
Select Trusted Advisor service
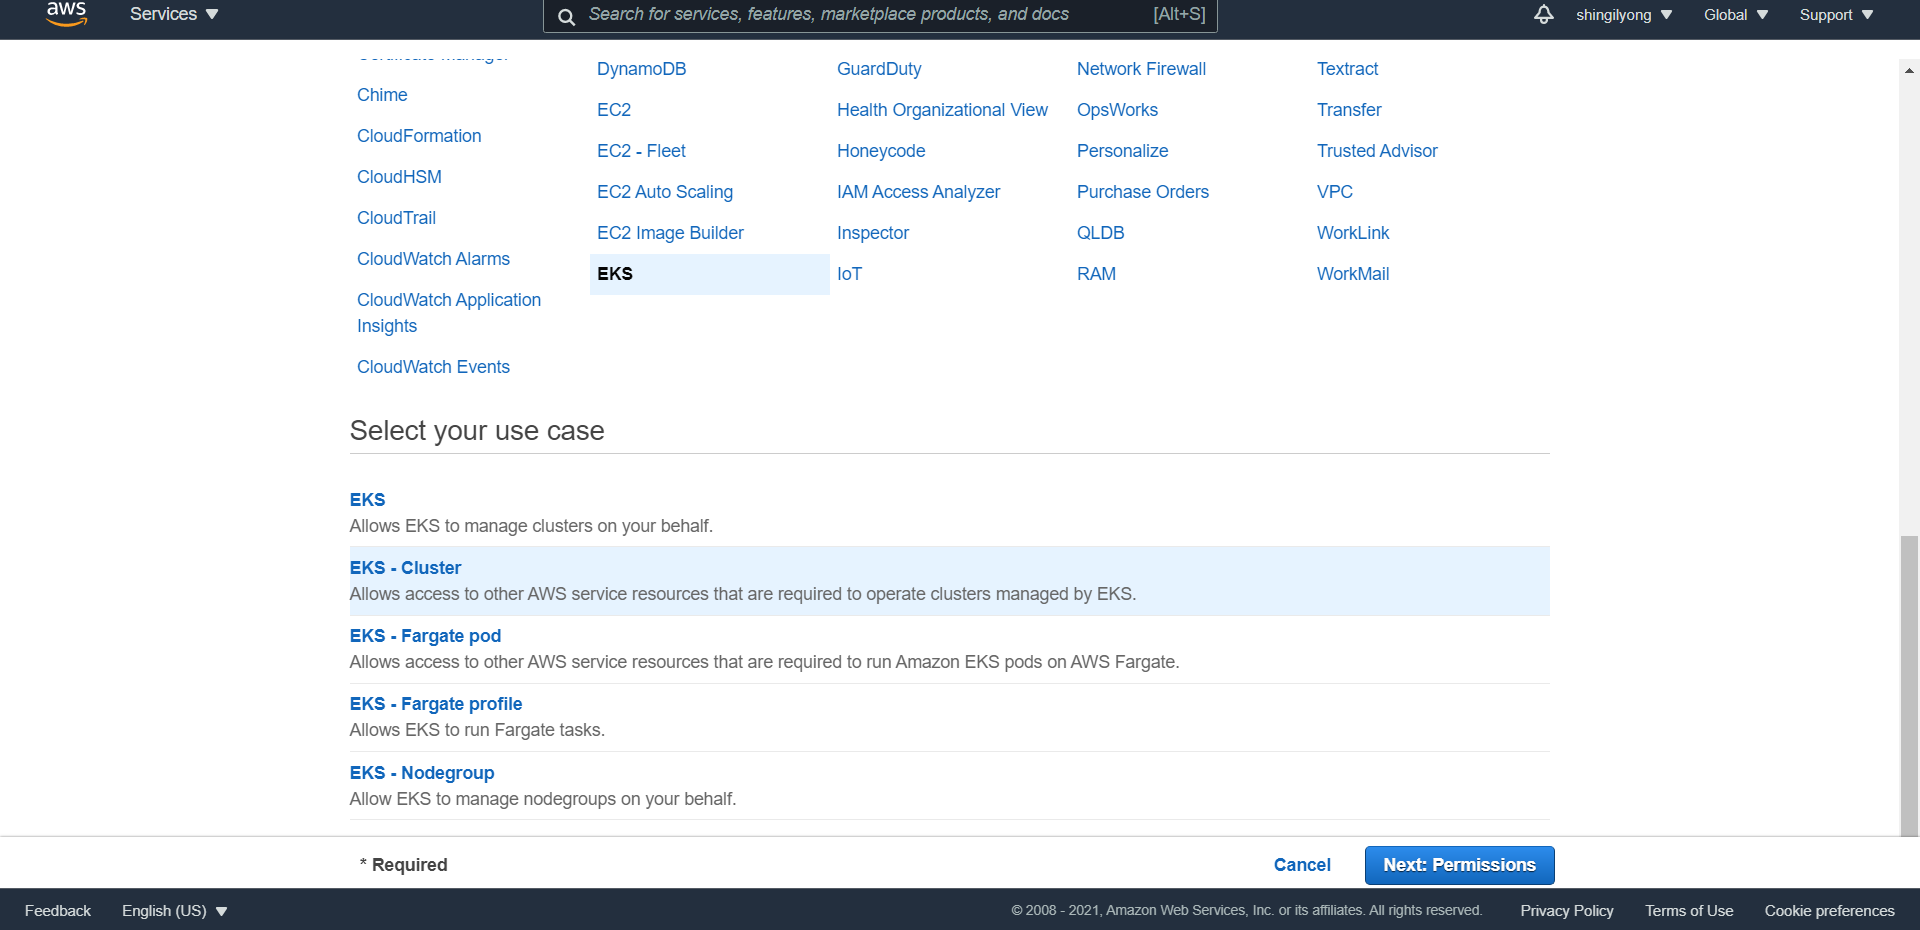tap(1377, 151)
